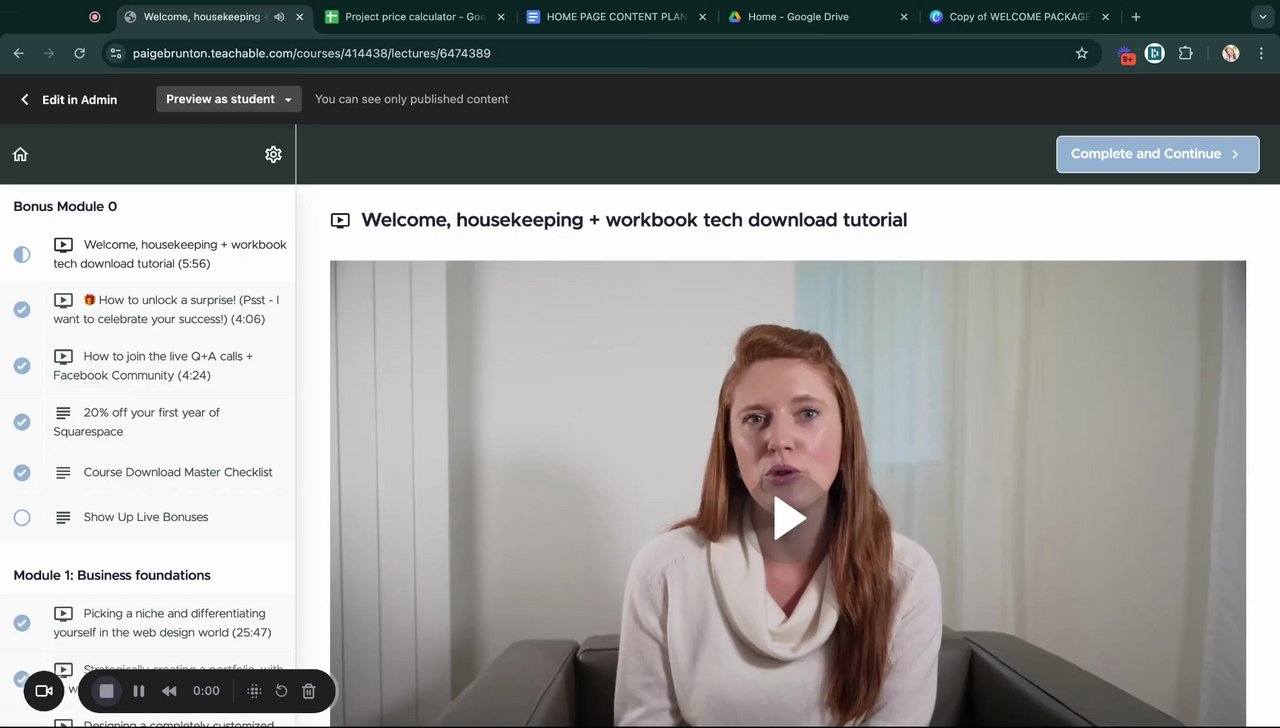Click the video icon beside lecture title
This screenshot has height=728, width=1280.
click(x=340, y=220)
